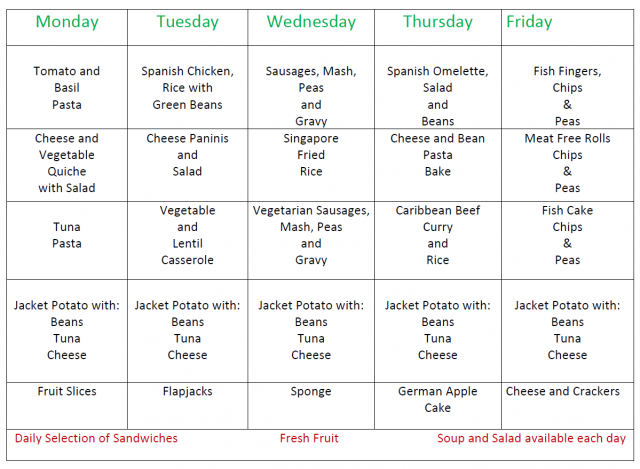Click the Soup and Salad footer note
Image resolution: width=640 pixels, height=469 pixels.
tap(531, 438)
